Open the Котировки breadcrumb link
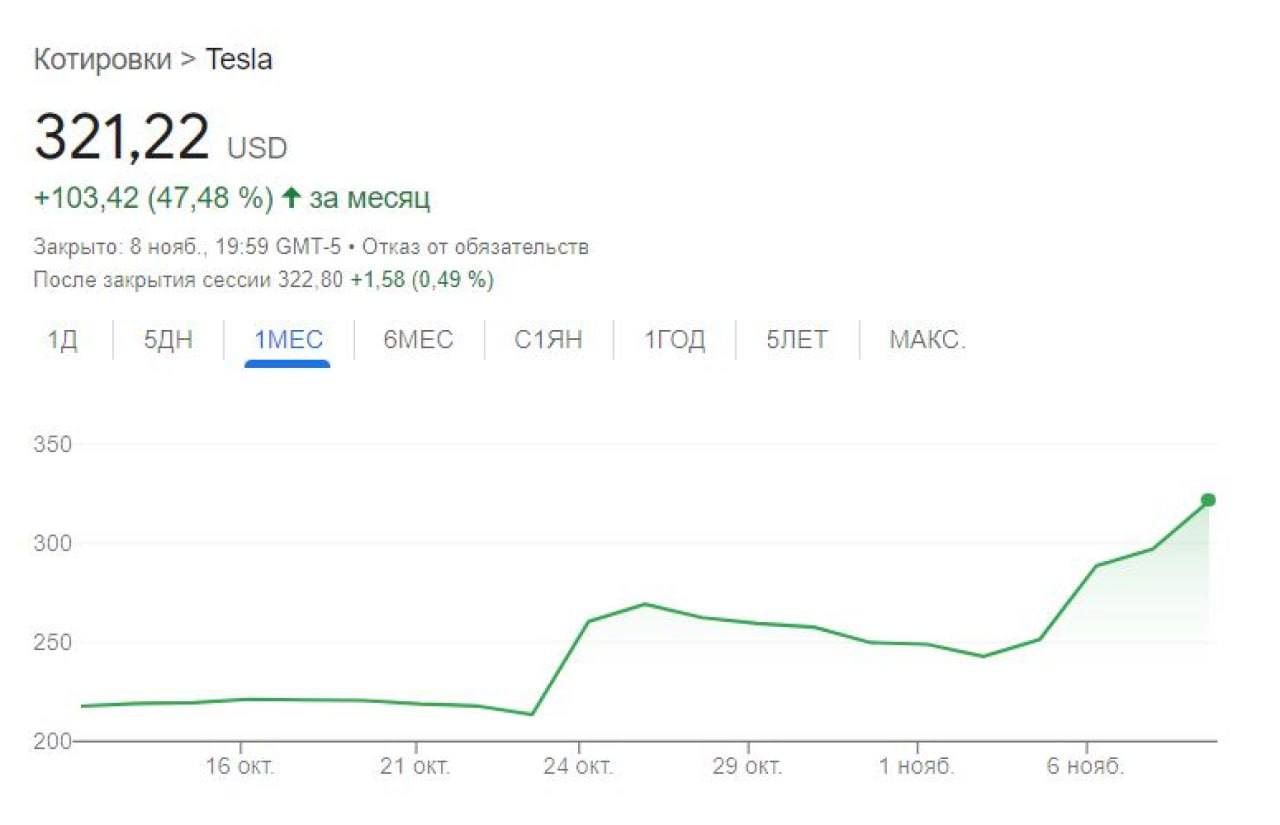The width and height of the screenshot is (1280, 825). [103, 60]
